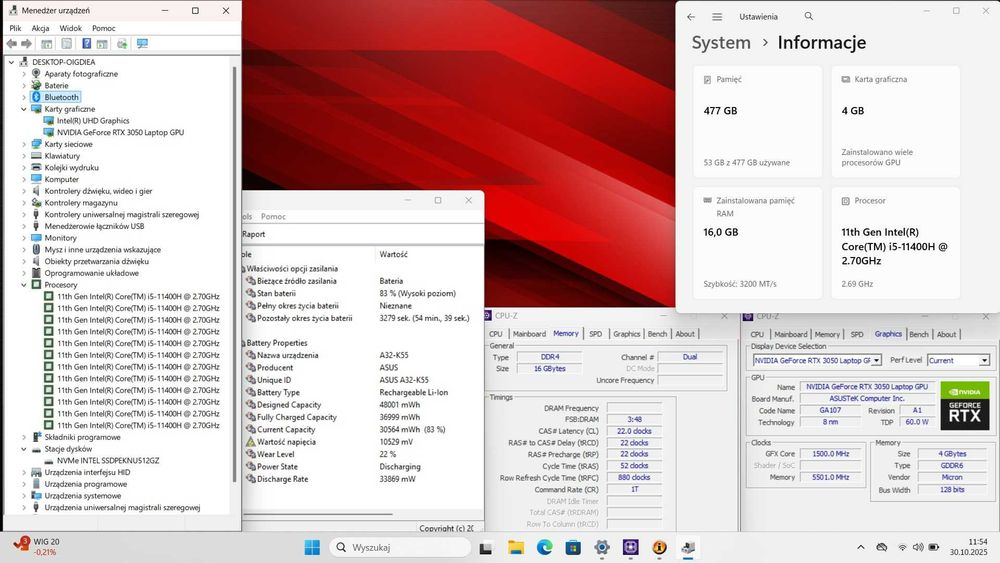
Task: Select NVMe INTEL SSDPEKNU512GZ drive tree item
Action: [x=108, y=460]
